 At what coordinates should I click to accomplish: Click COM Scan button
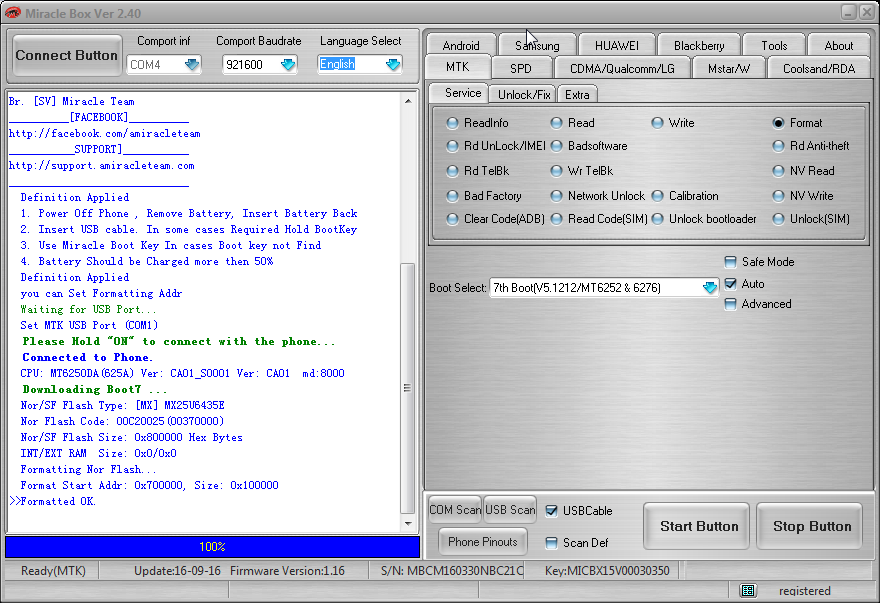pyautogui.click(x=455, y=510)
